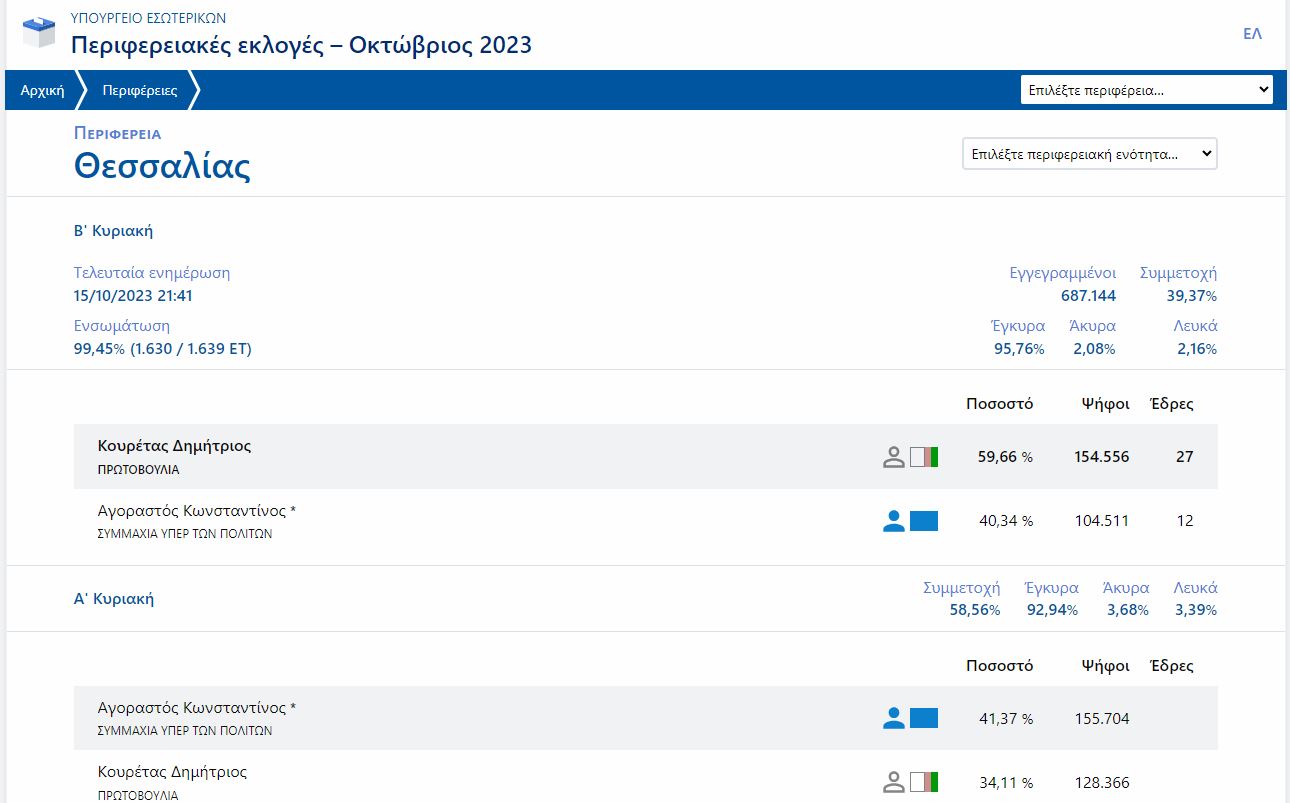Click first-round Συμμετοχή value 58,56%
Viewport: 1290px width, 803px height.
pyautogui.click(x=975, y=610)
